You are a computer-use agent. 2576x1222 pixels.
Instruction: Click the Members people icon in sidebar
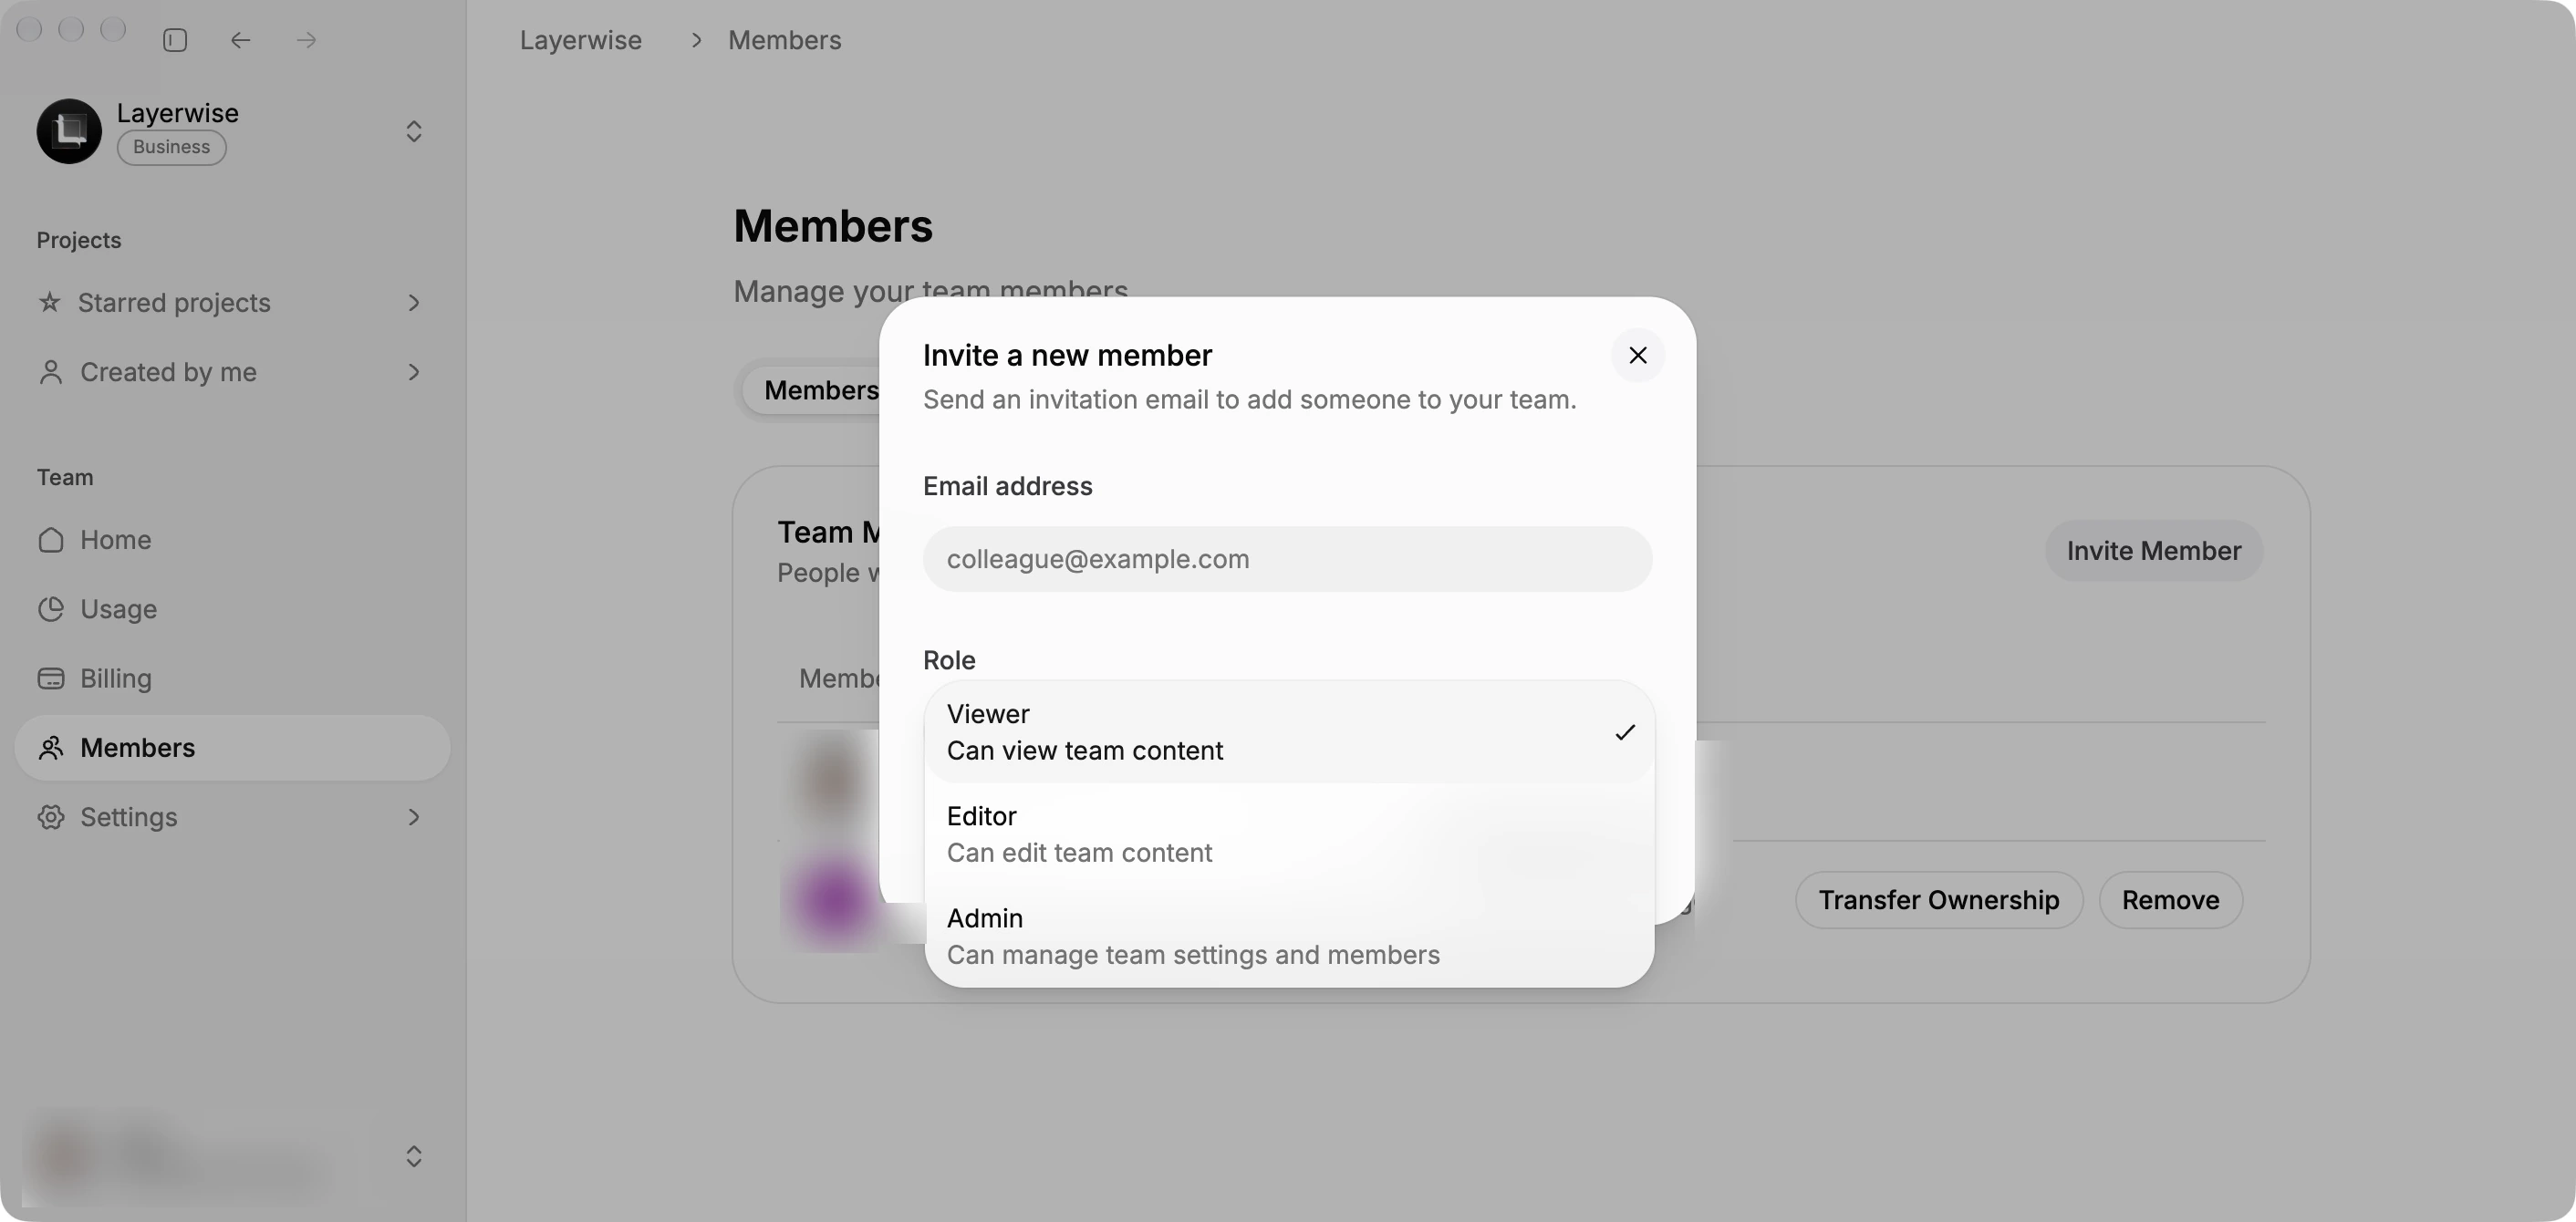pos(51,748)
